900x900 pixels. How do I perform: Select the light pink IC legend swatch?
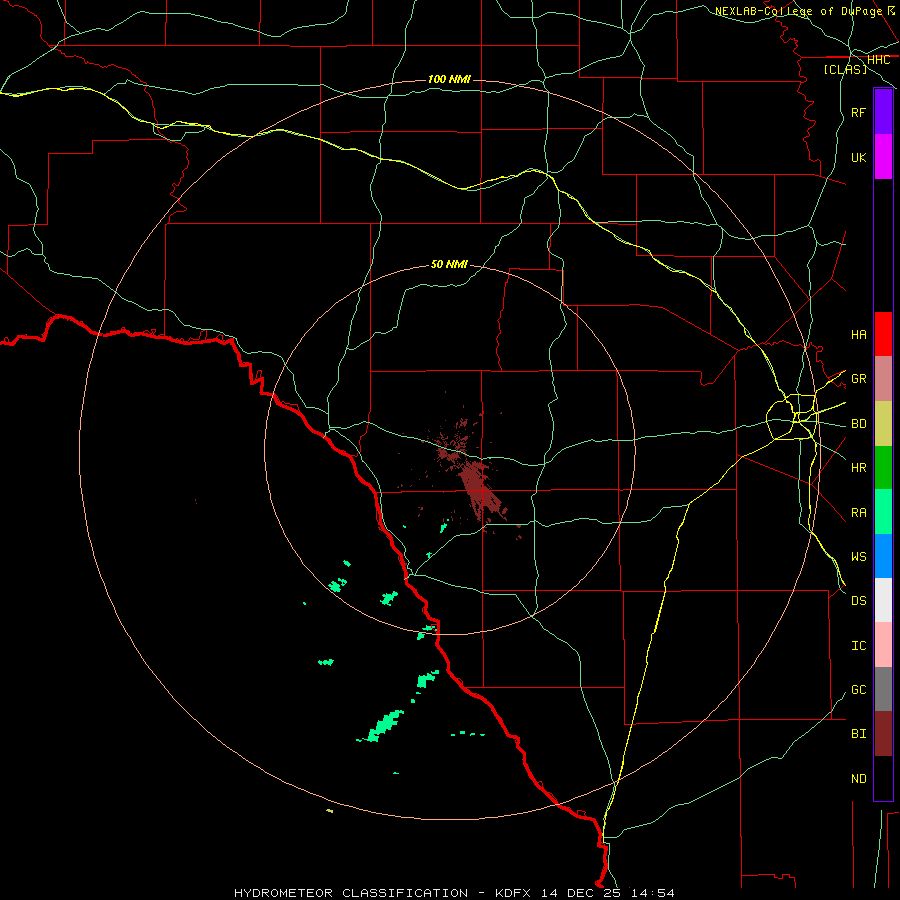click(x=883, y=645)
